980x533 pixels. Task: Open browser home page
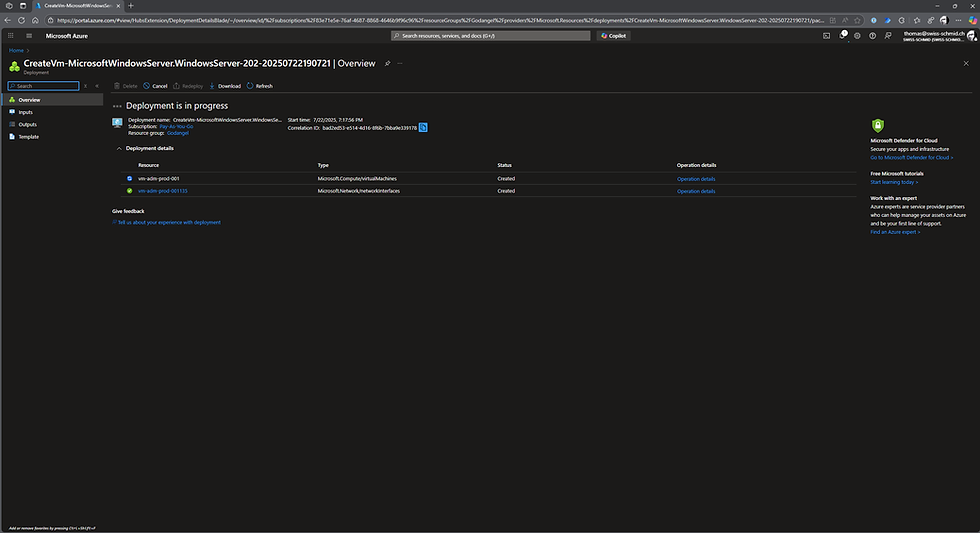pyautogui.click(x=35, y=20)
